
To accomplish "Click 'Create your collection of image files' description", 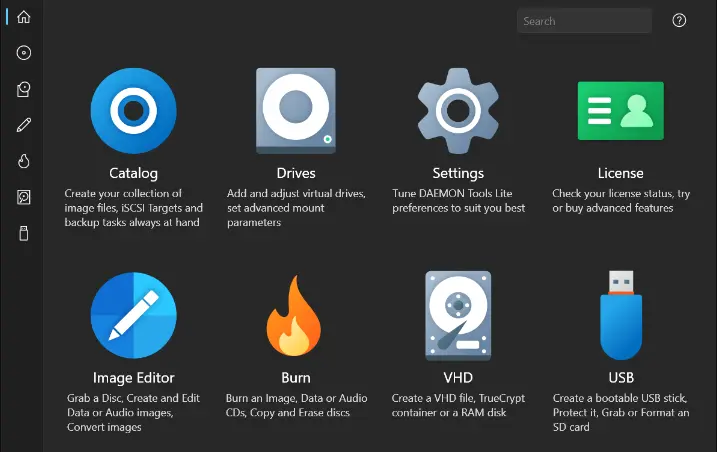I will coord(134,208).
